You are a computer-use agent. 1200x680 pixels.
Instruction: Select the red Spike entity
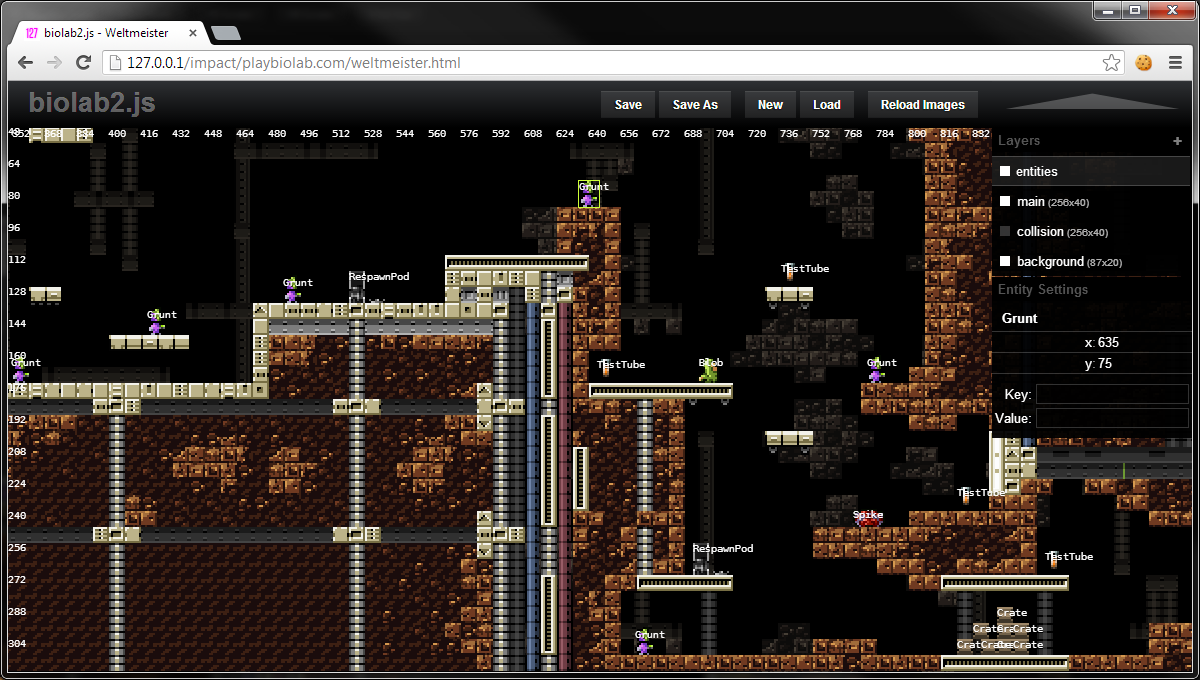tap(868, 521)
